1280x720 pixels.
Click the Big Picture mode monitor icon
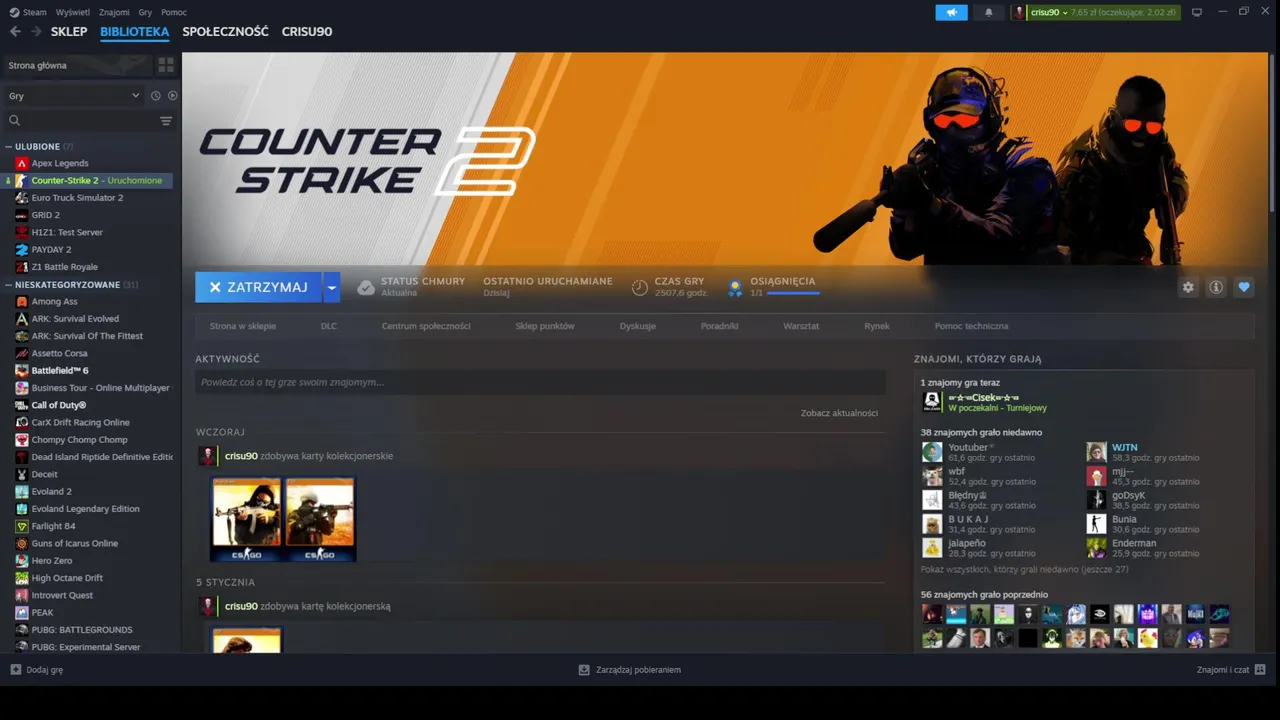coord(1197,12)
